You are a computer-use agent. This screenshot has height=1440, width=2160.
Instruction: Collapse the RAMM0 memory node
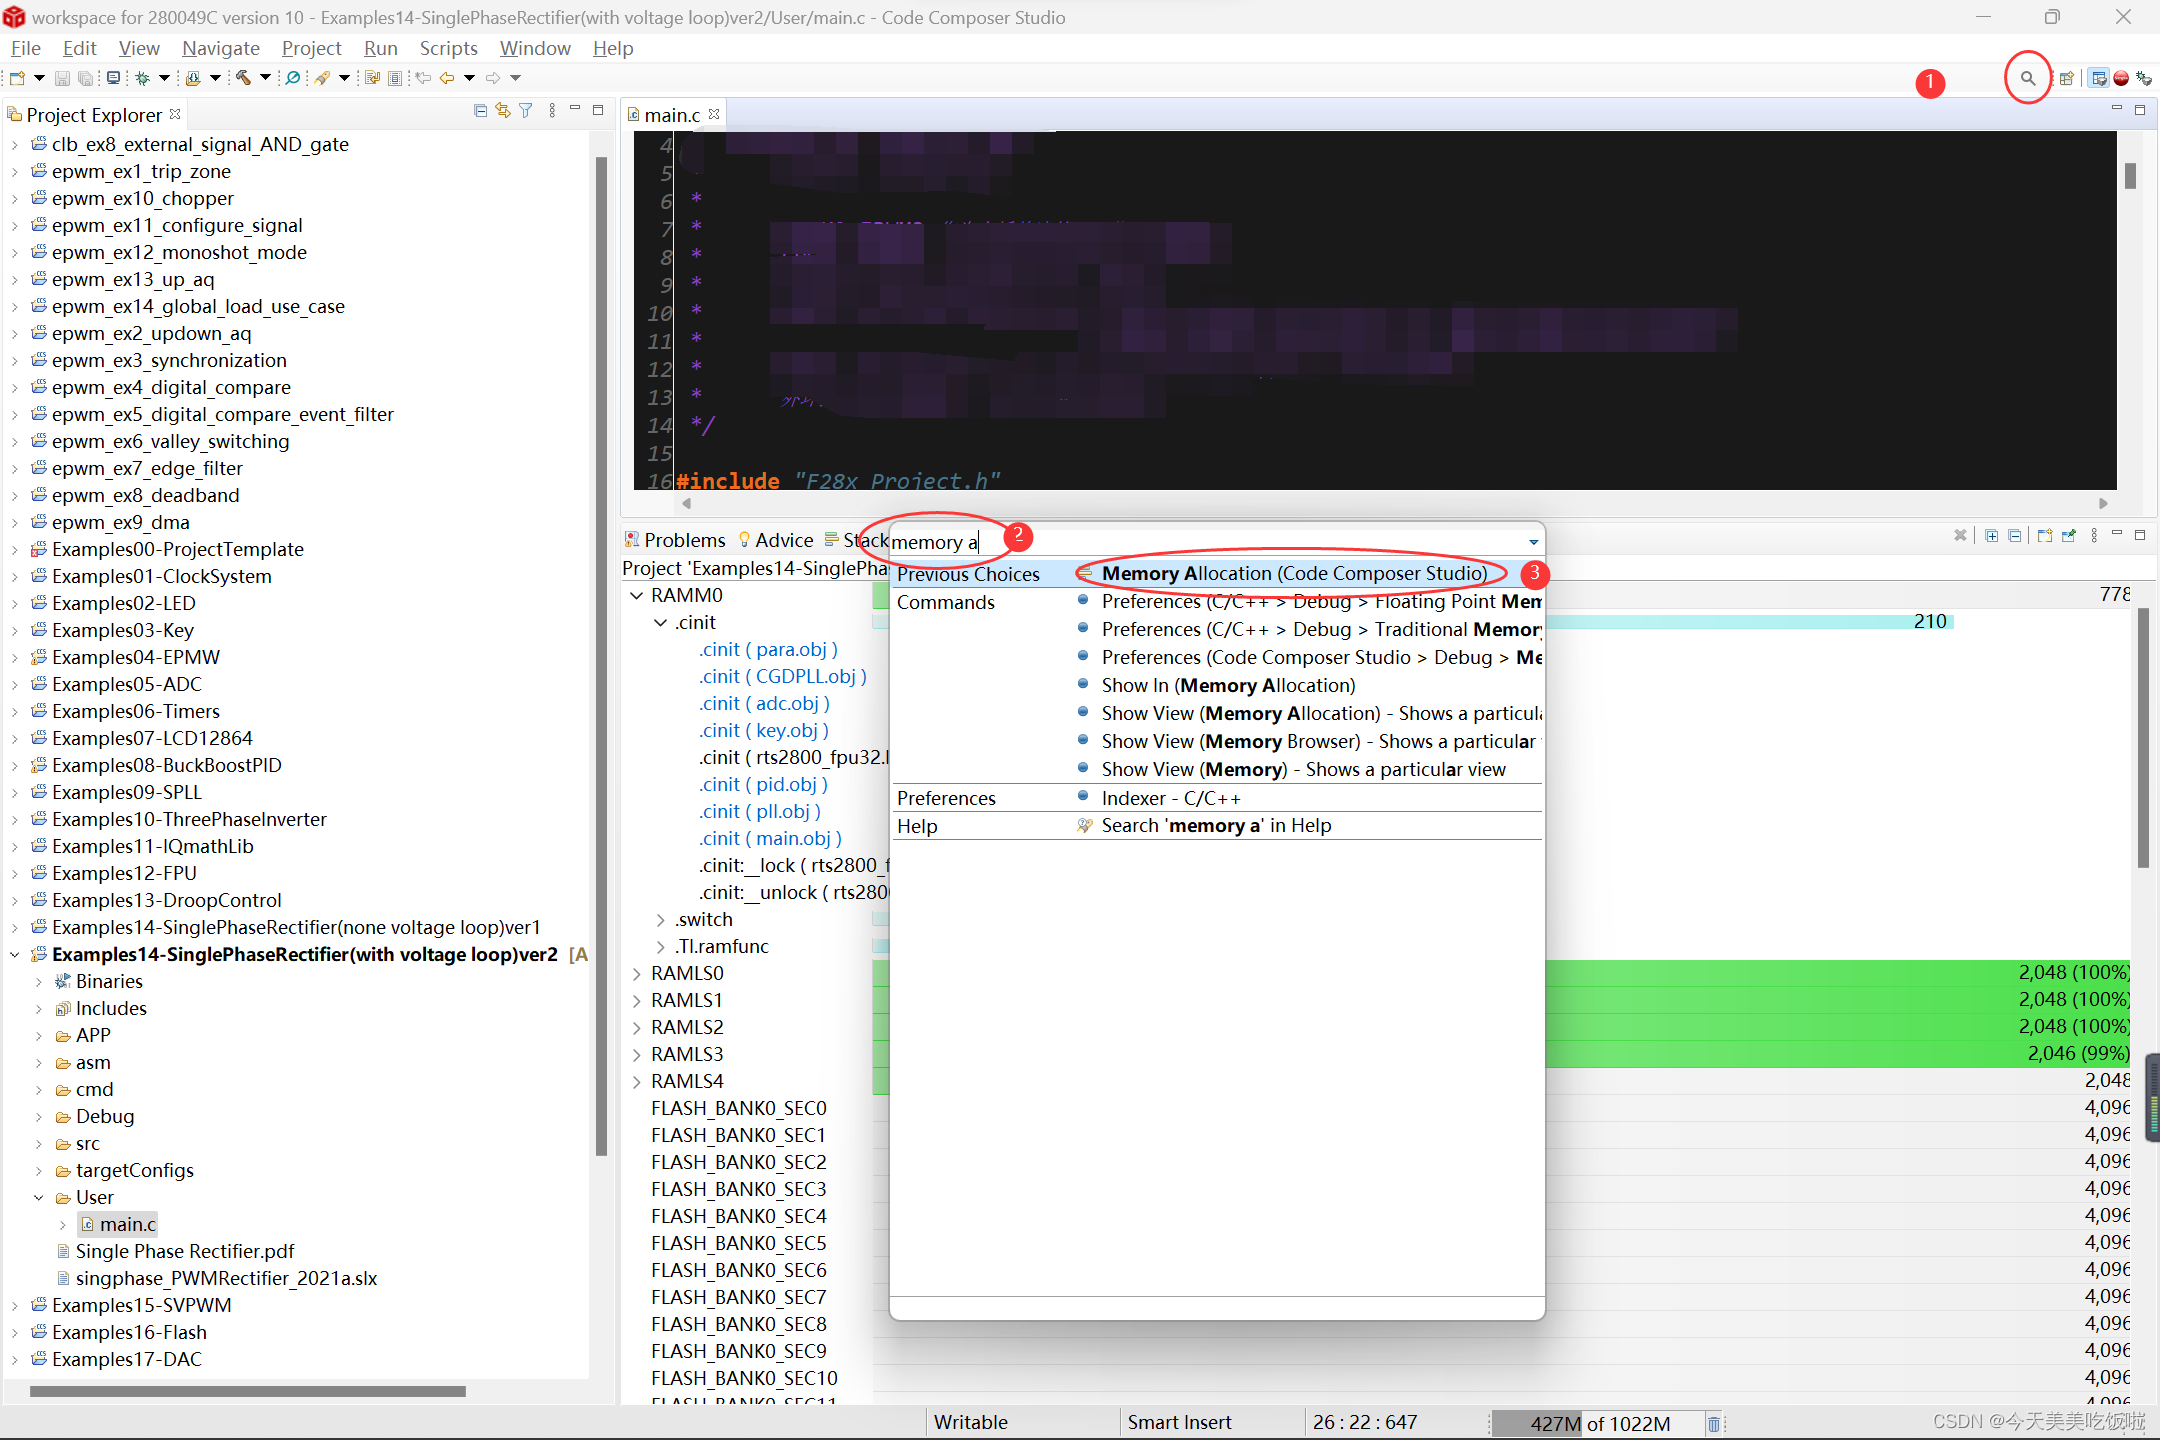point(637,595)
